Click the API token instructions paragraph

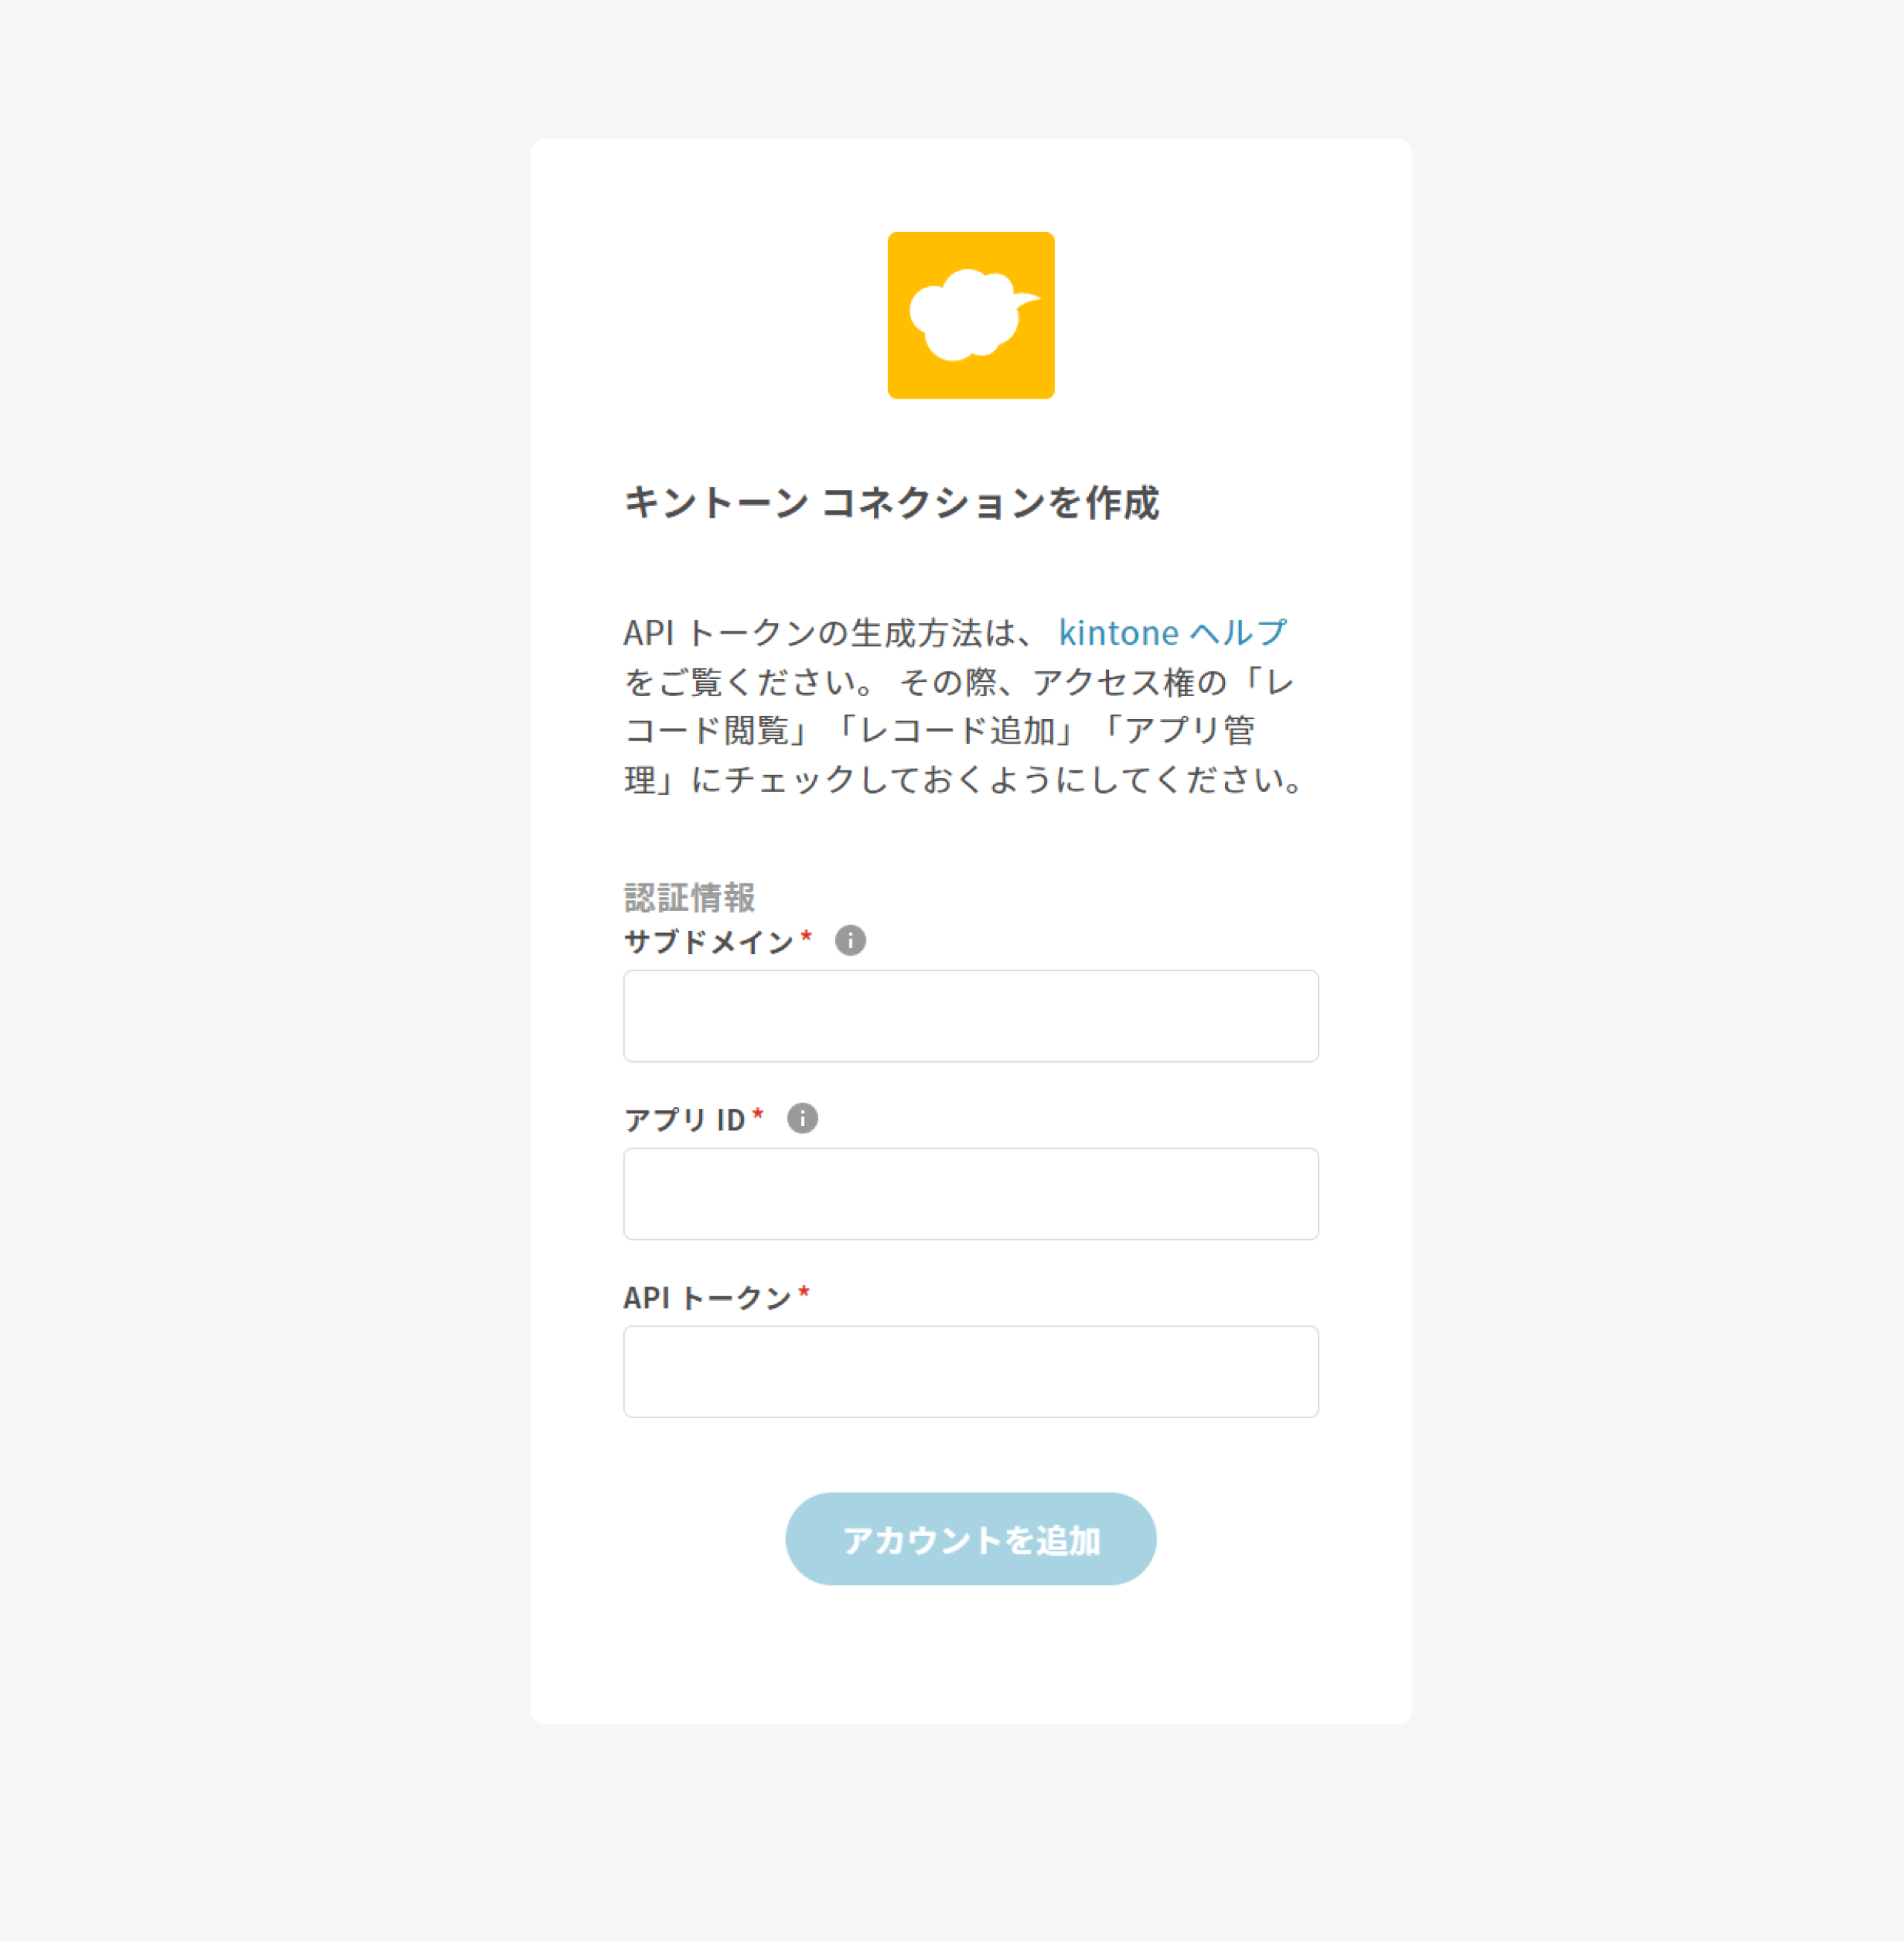point(964,705)
